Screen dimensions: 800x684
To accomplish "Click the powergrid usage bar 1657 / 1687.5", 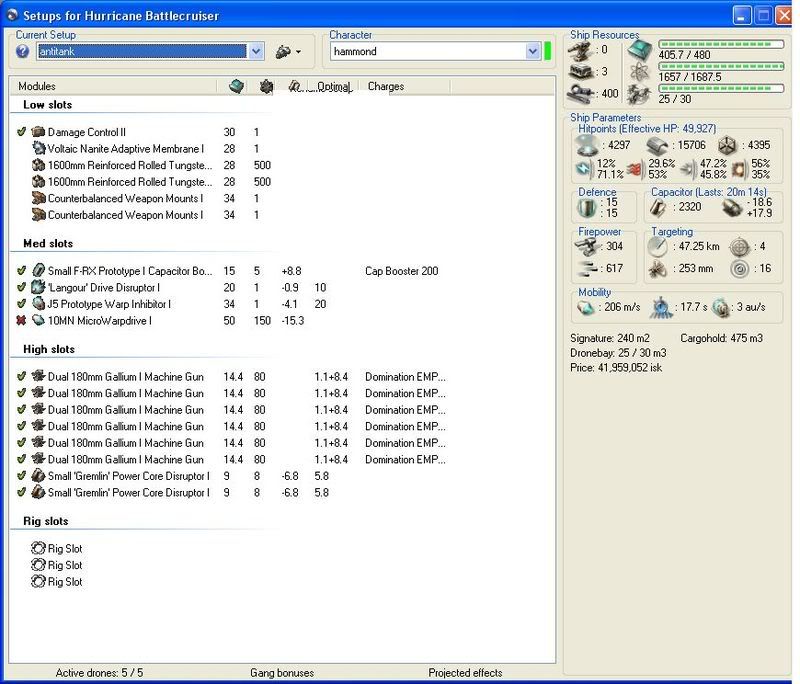I will (721, 66).
